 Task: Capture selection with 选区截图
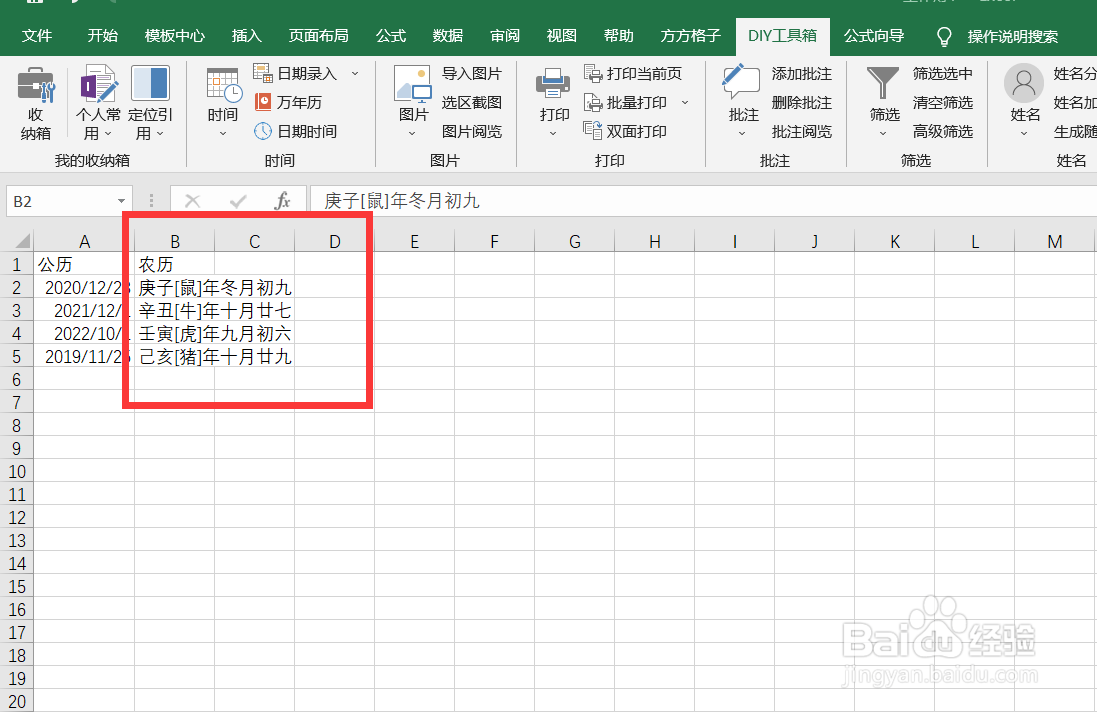point(471,102)
